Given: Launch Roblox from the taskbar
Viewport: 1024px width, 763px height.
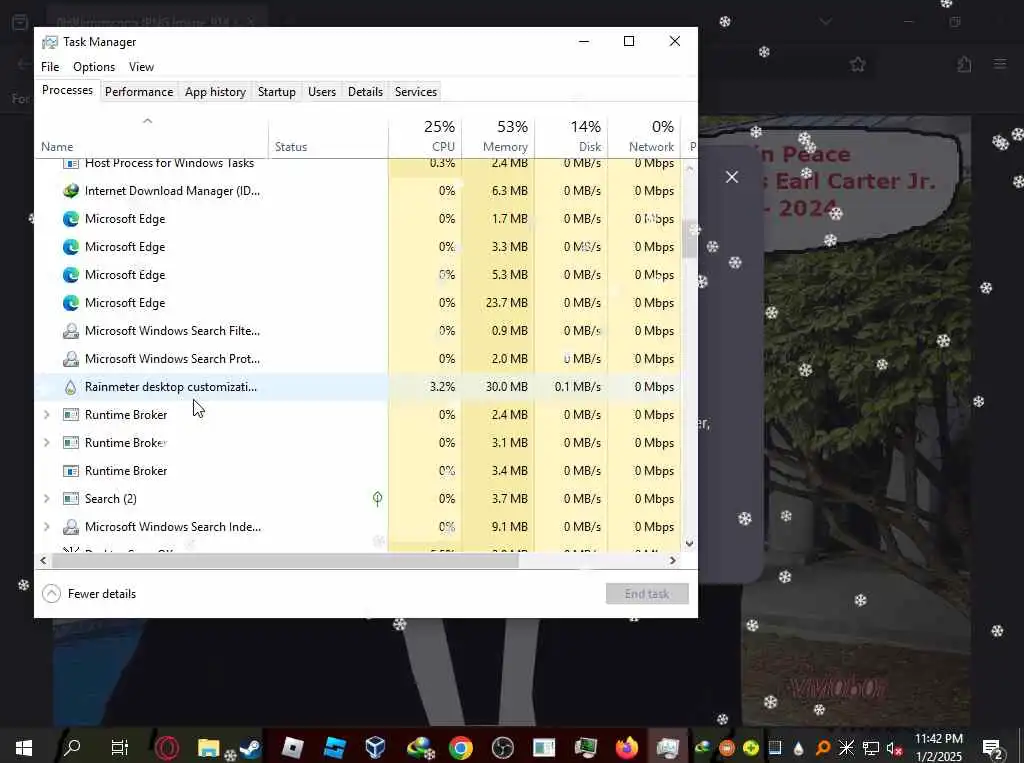Looking at the screenshot, I should click(x=292, y=747).
